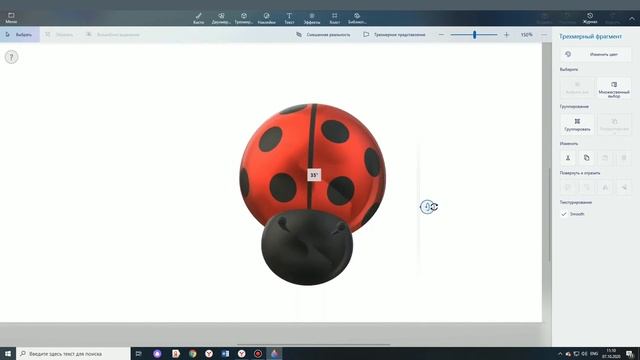This screenshot has width=640, height=360.
Task: Click the greyed Magic select tool
Action: pos(113,35)
